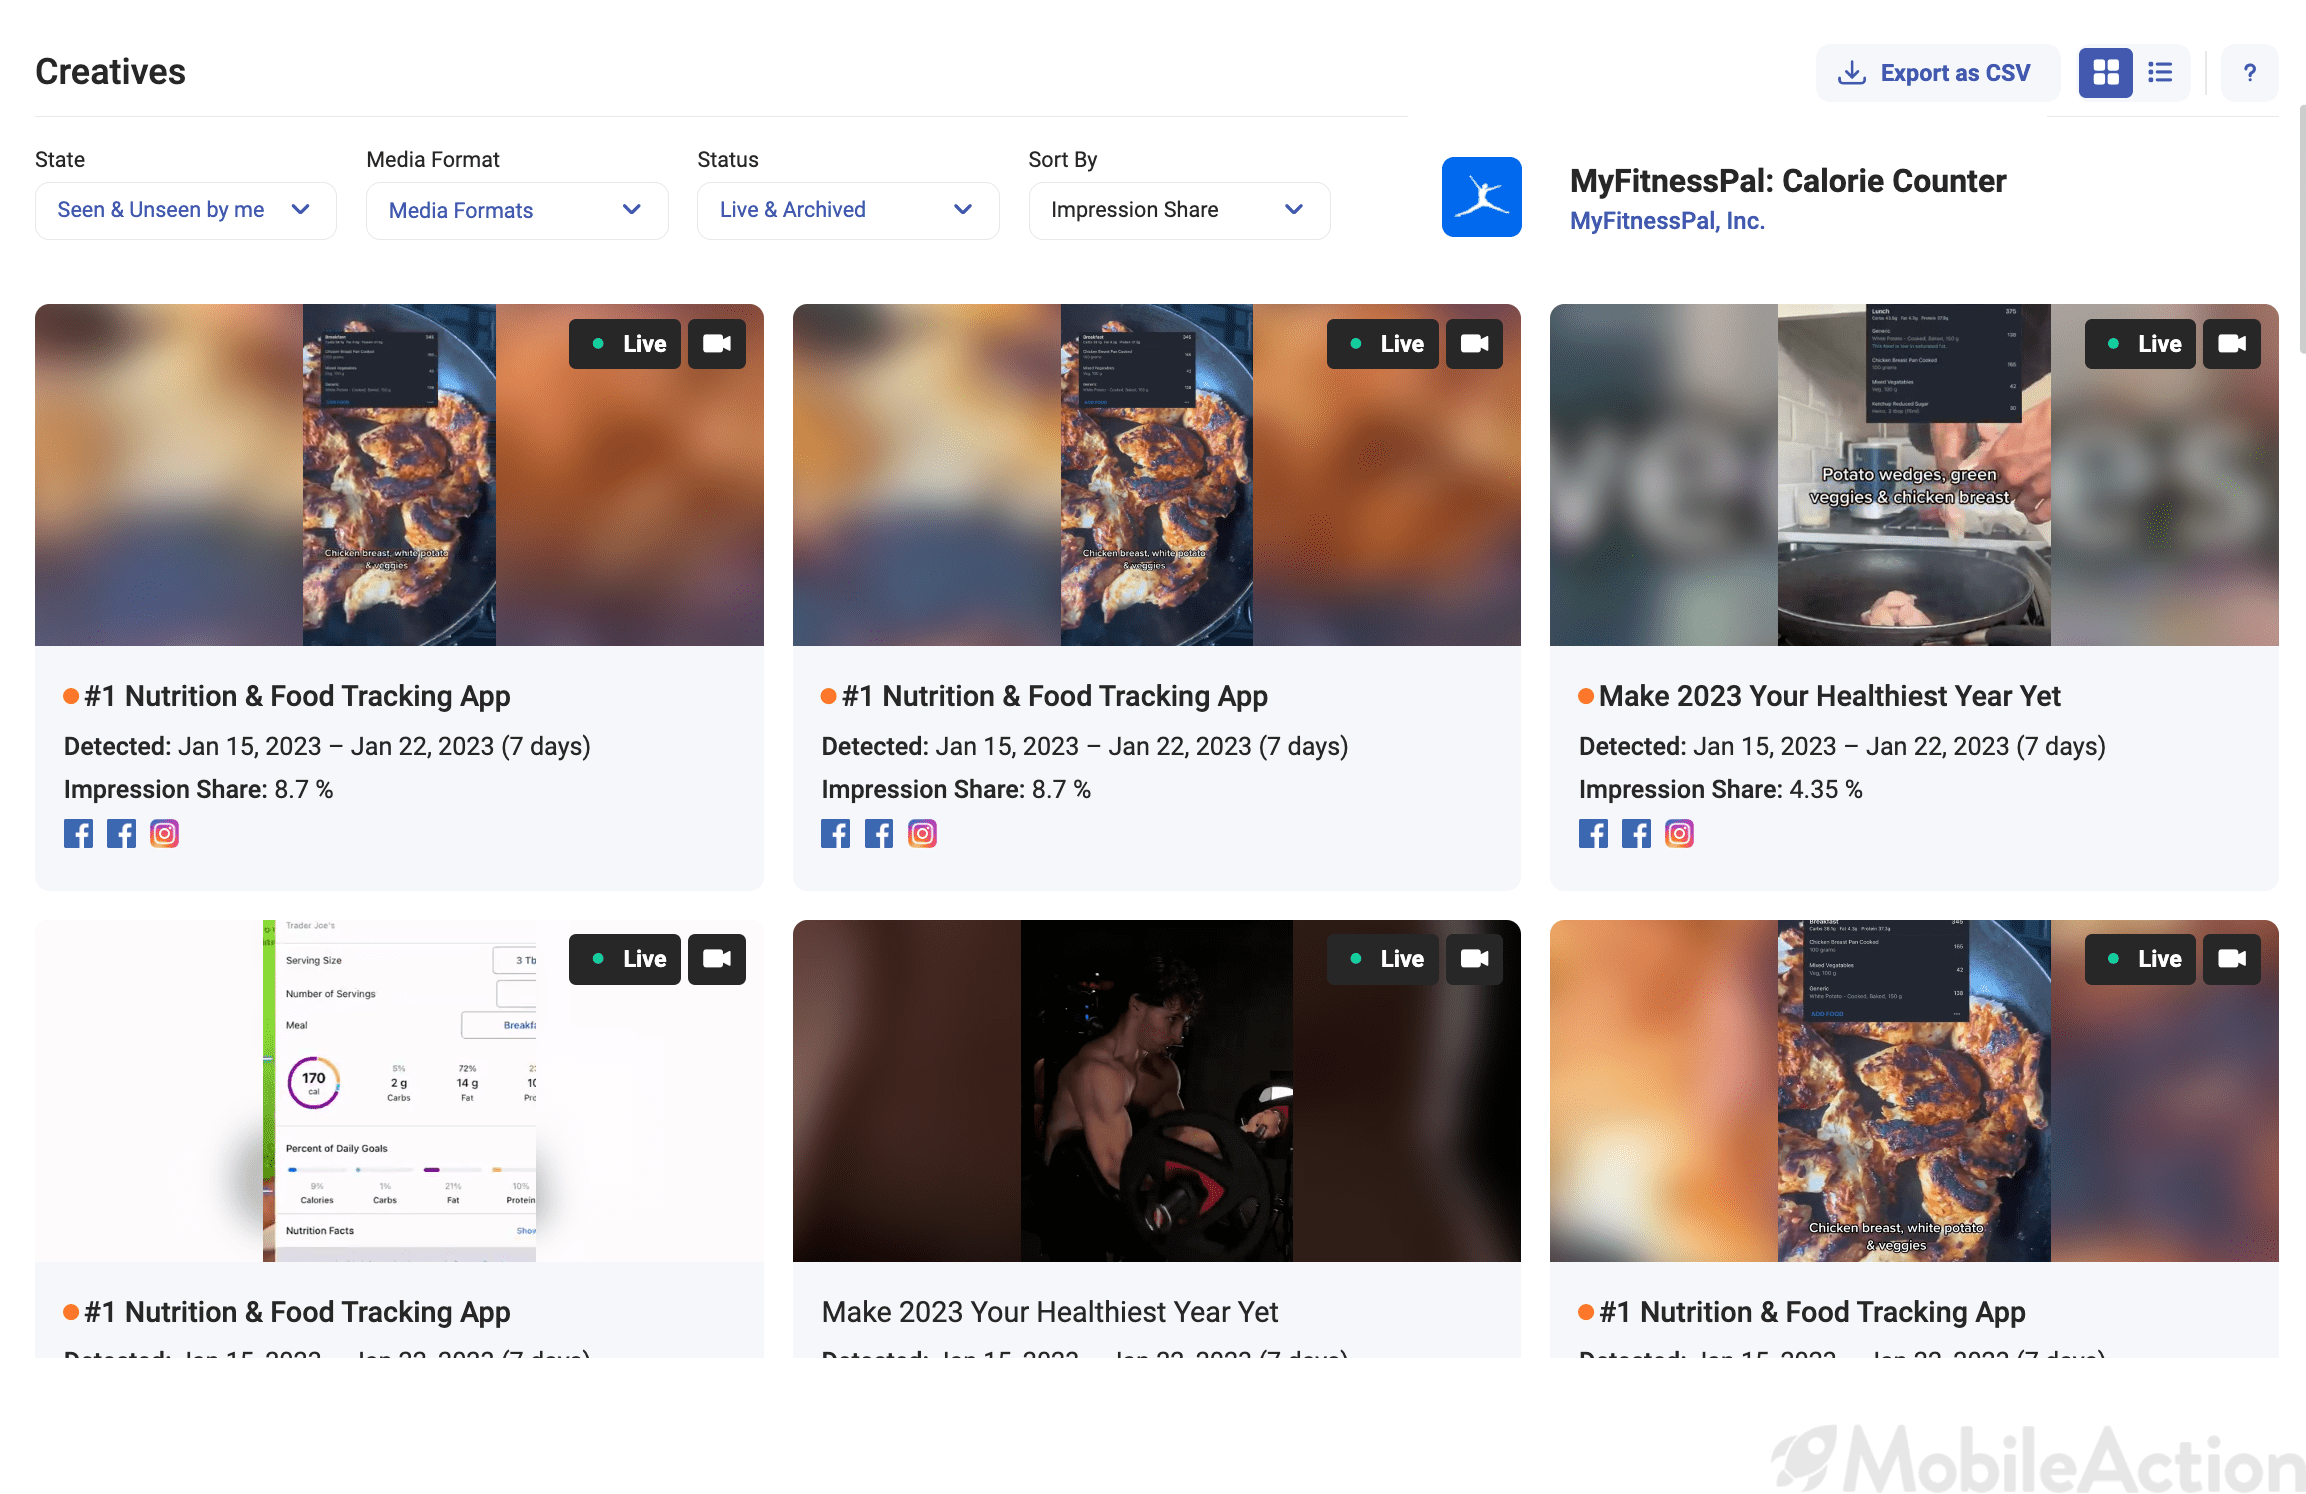Click second Facebook icon on 4.35% card
Image resolution: width=2306 pixels, height=1494 pixels.
1636,834
